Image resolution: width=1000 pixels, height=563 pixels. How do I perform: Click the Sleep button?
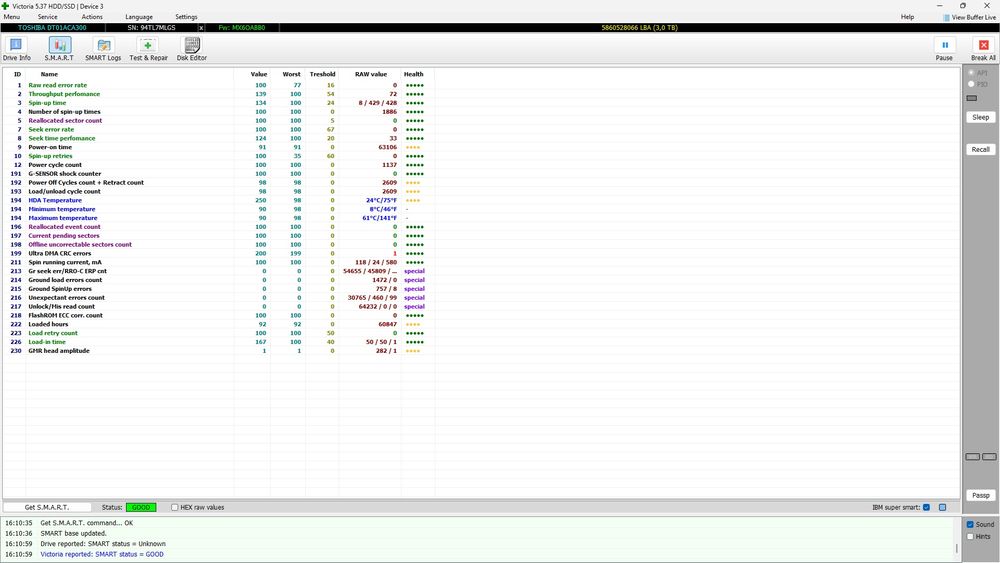[x=980, y=117]
